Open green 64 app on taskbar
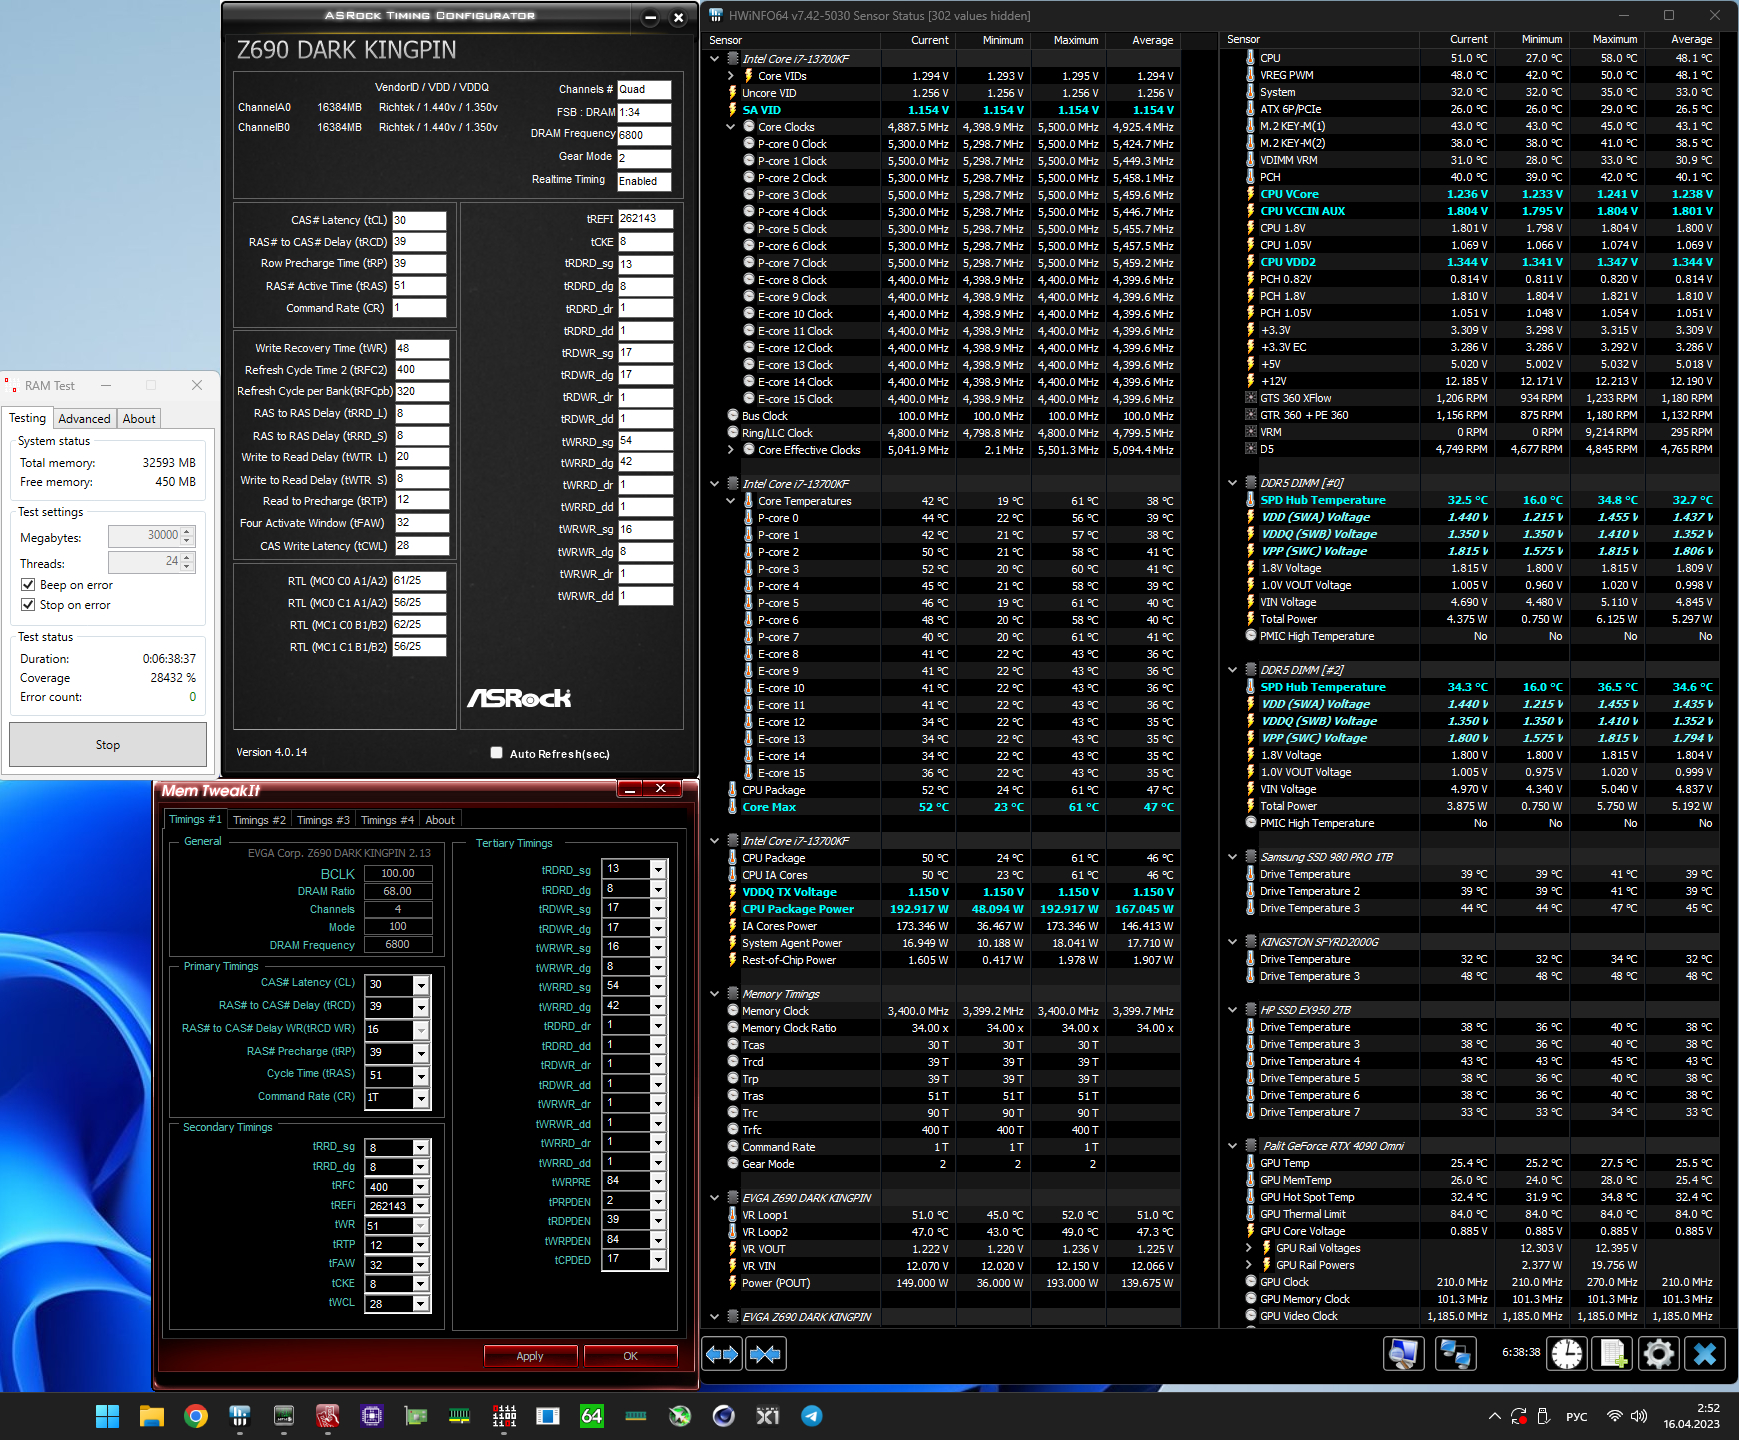The width and height of the screenshot is (1739, 1440). pos(592,1416)
